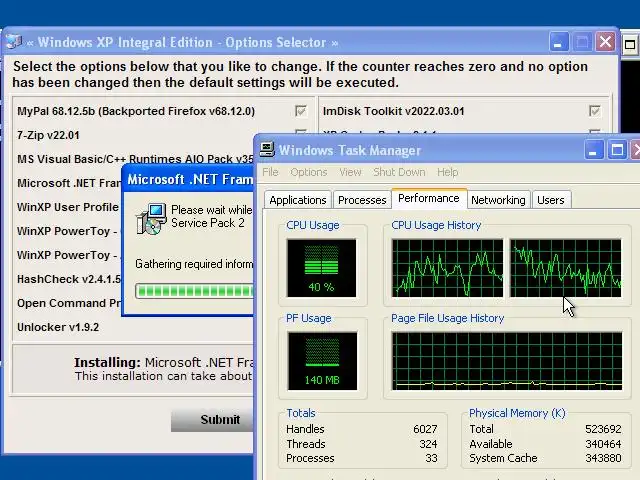640x480 pixels.
Task: Toggle the MyPal 68.12.5b checkbox
Action: point(301,111)
